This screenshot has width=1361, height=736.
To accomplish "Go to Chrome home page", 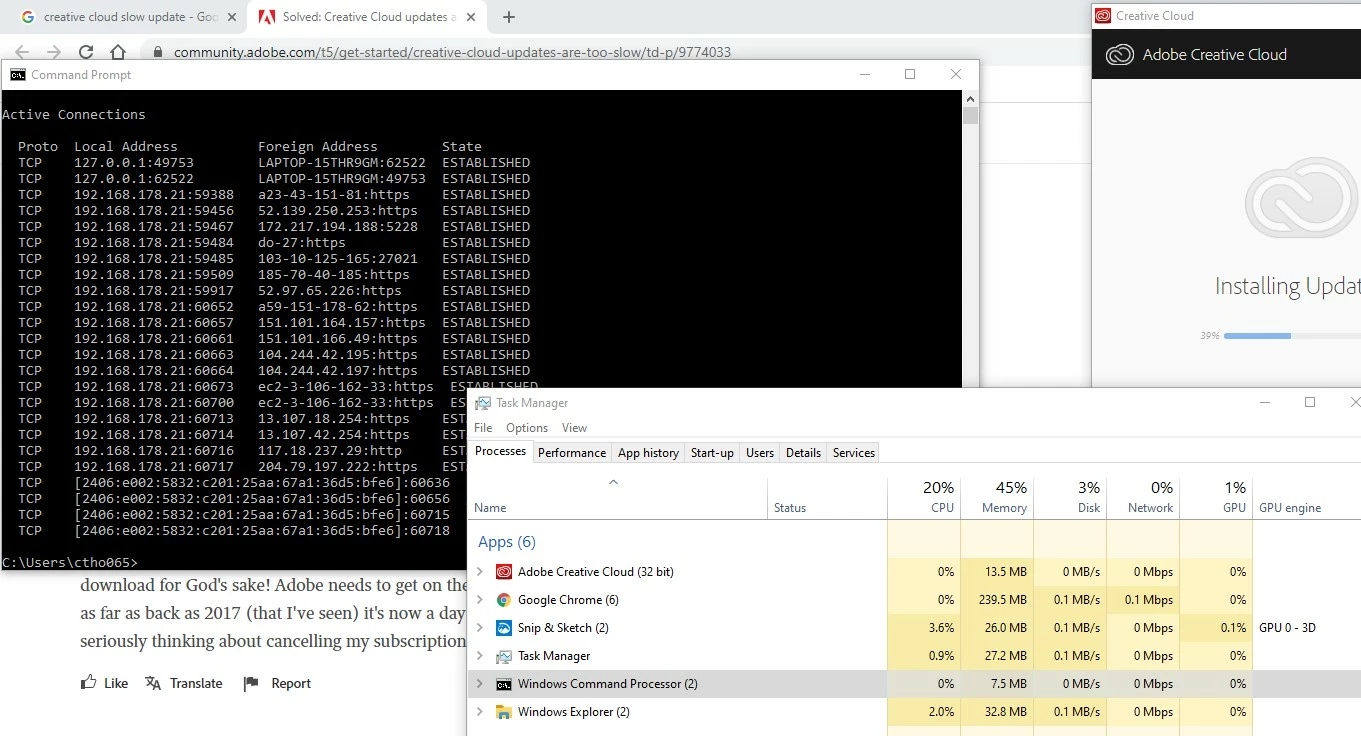I will tap(118, 52).
